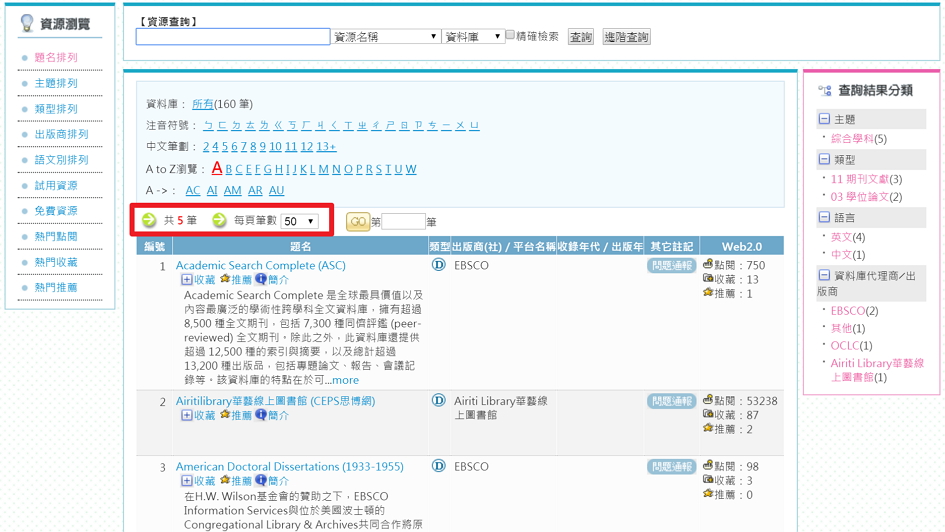This screenshot has width=945, height=532.
Task: Open 免費資源 in sidebar
Action: pyautogui.click(x=56, y=211)
